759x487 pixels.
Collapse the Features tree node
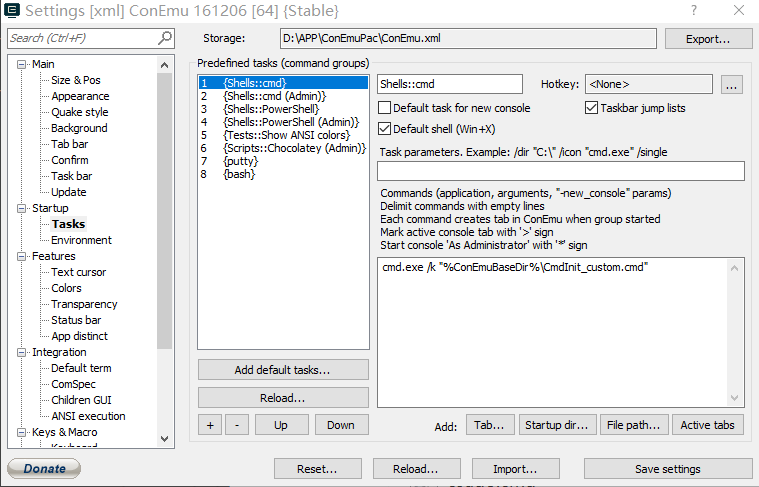tap(21, 256)
